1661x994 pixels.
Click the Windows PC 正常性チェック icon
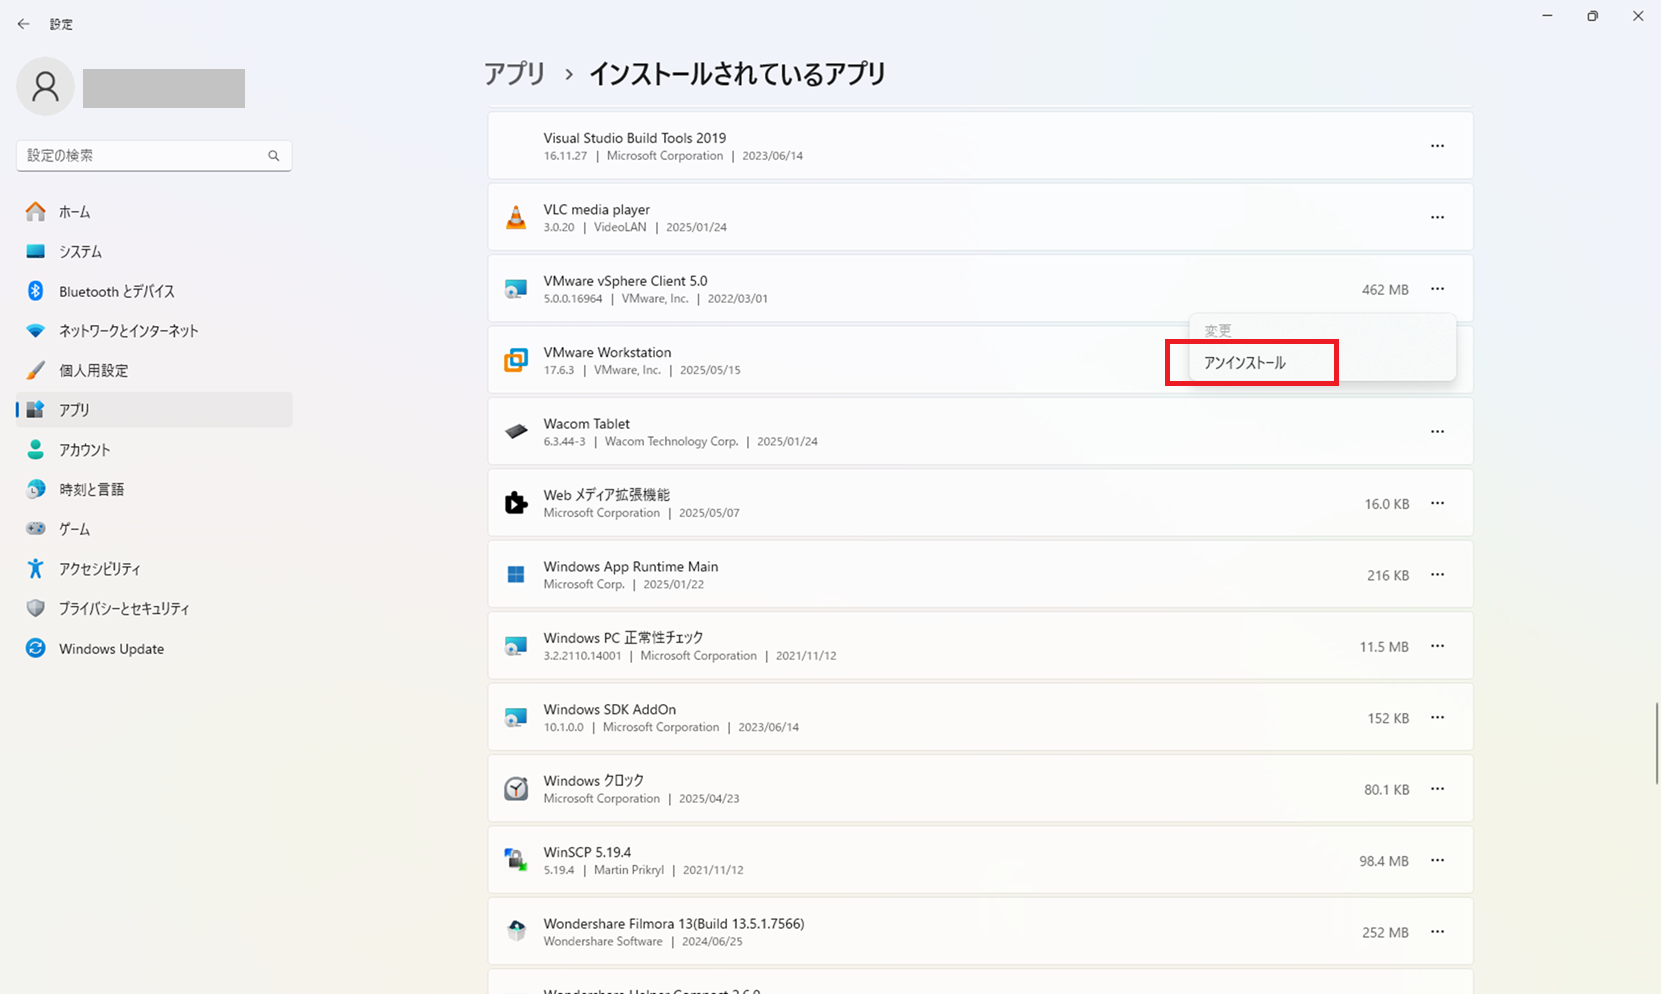coord(516,646)
